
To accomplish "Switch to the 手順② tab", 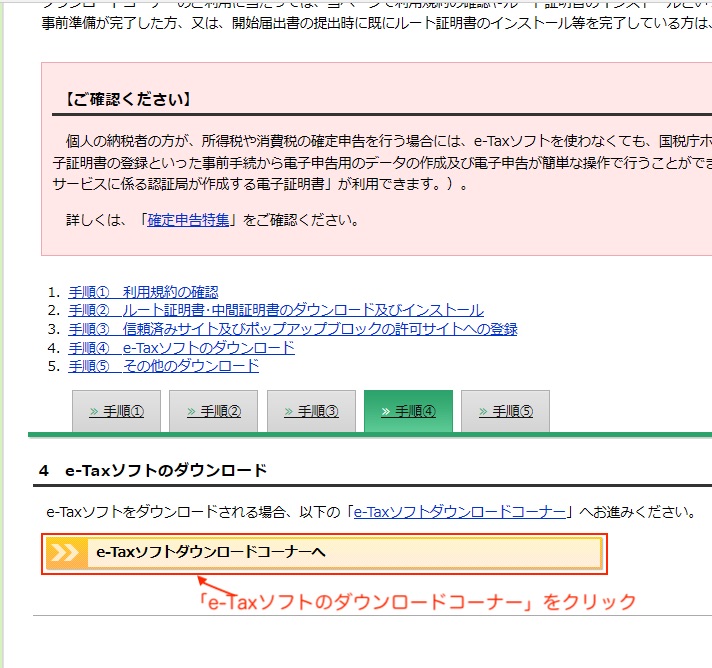I will pyautogui.click(x=213, y=411).
